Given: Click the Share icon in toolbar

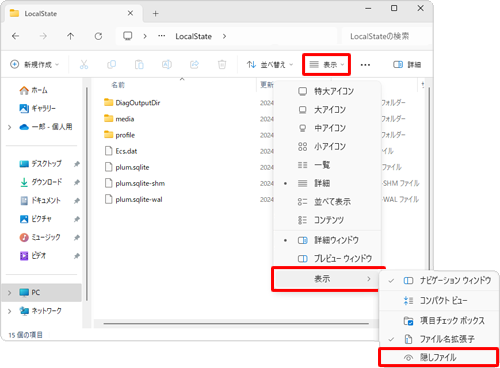Looking at the screenshot, I should 194,64.
